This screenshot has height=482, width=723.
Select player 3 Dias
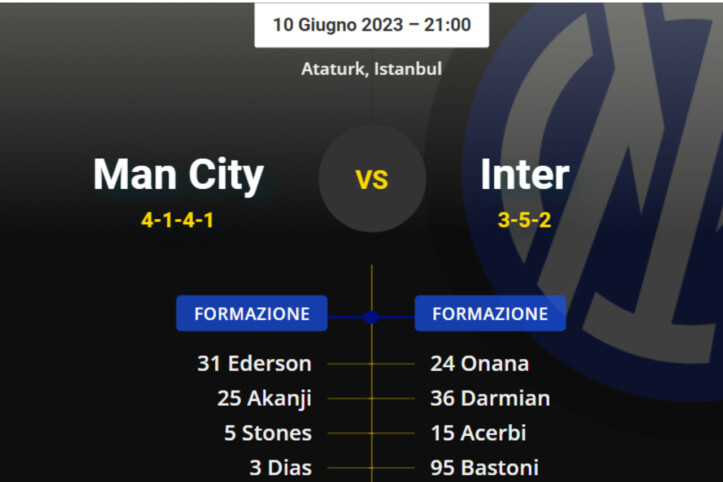click(280, 467)
